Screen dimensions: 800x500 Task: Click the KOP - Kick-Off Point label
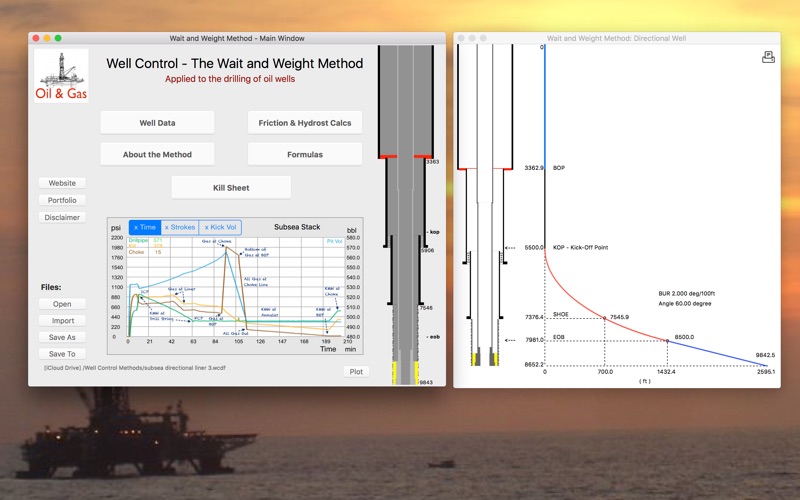tap(581, 247)
